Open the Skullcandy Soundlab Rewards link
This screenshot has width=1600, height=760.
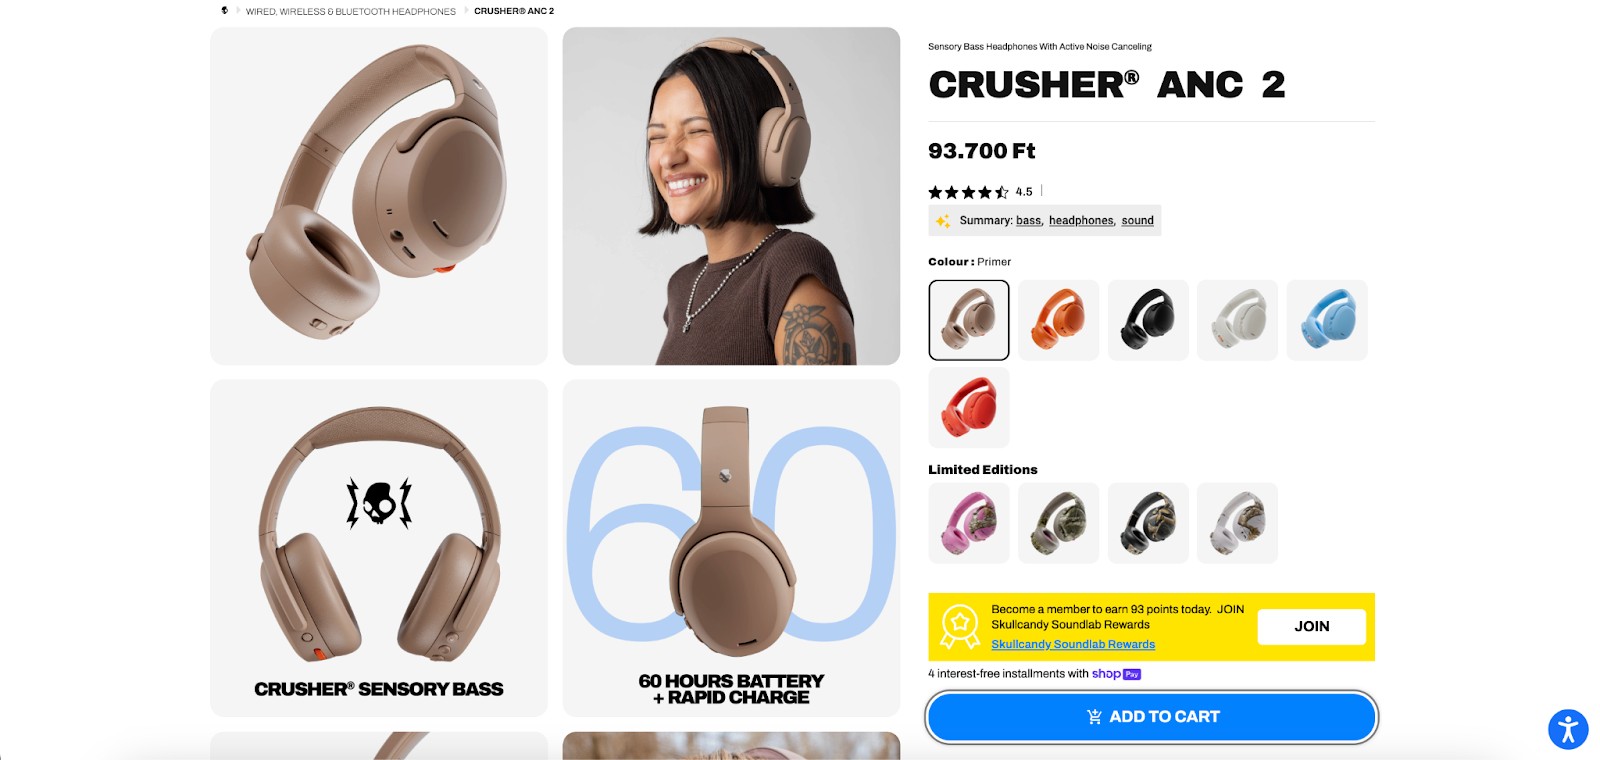1073,645
